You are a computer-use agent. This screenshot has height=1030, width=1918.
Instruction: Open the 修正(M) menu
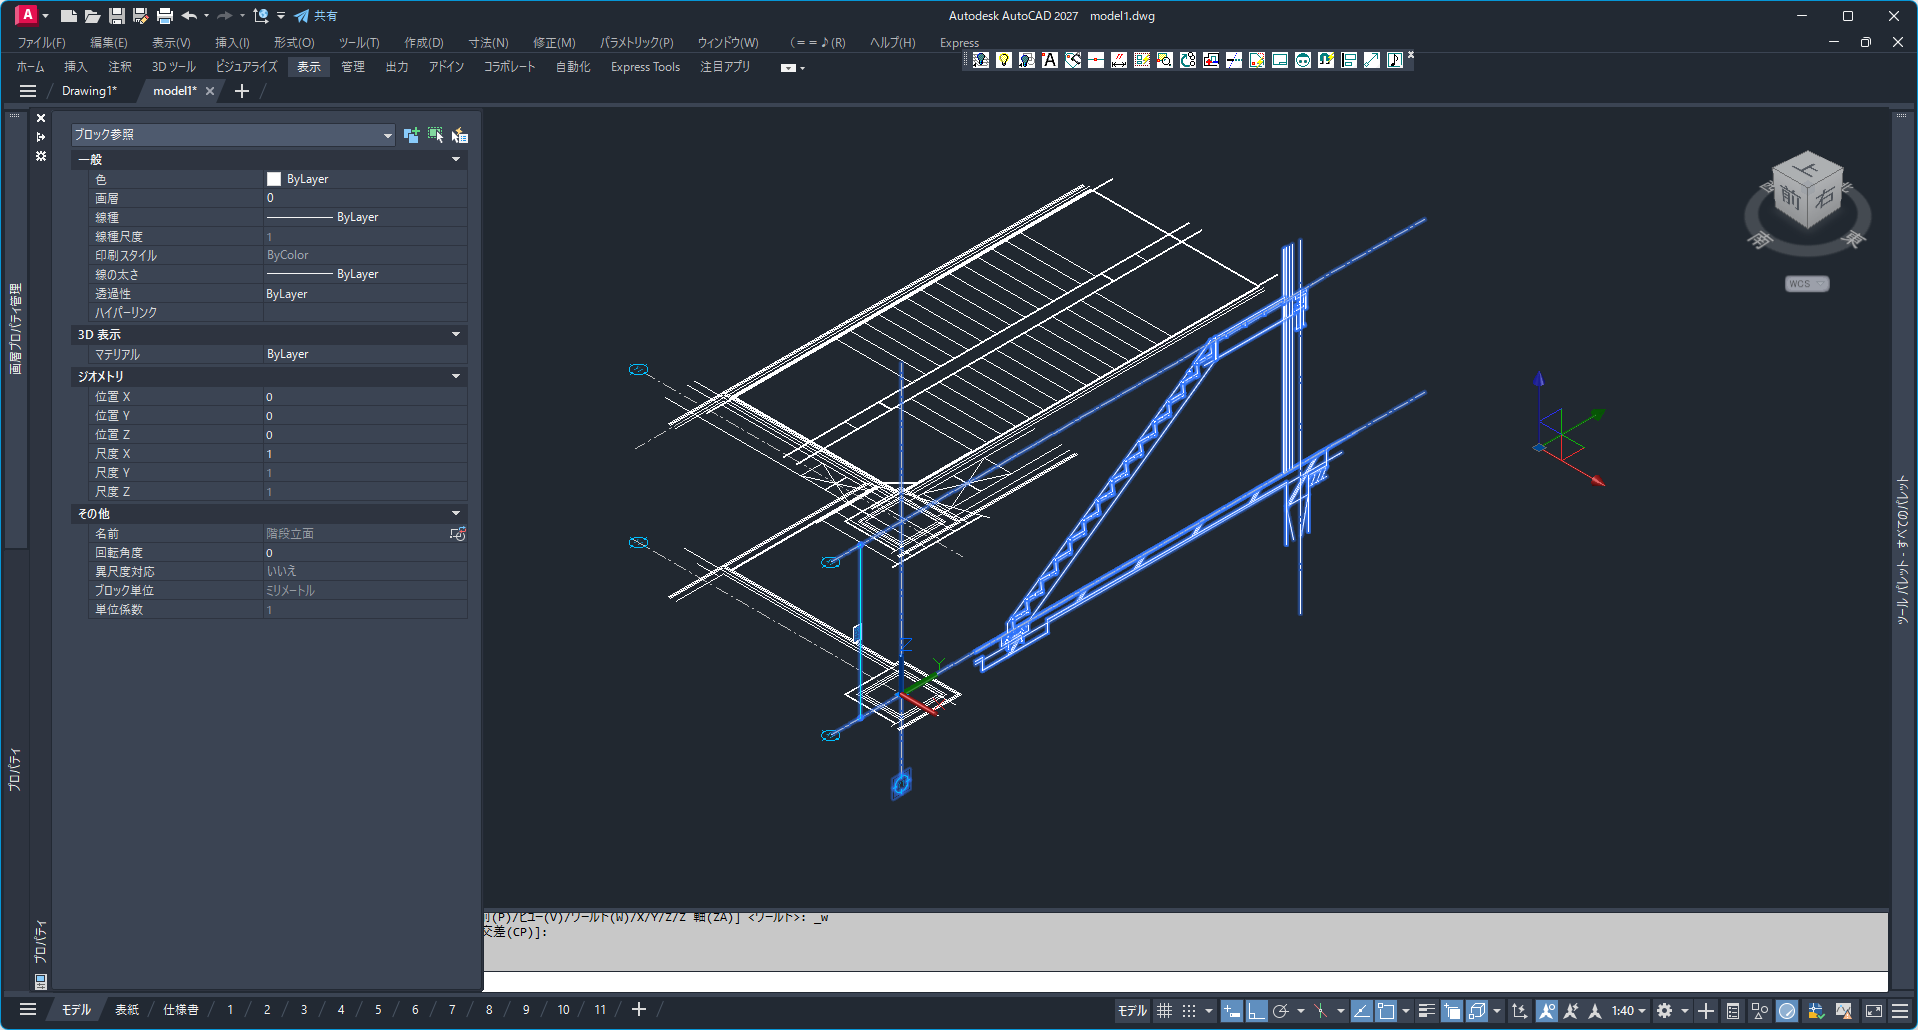point(553,43)
